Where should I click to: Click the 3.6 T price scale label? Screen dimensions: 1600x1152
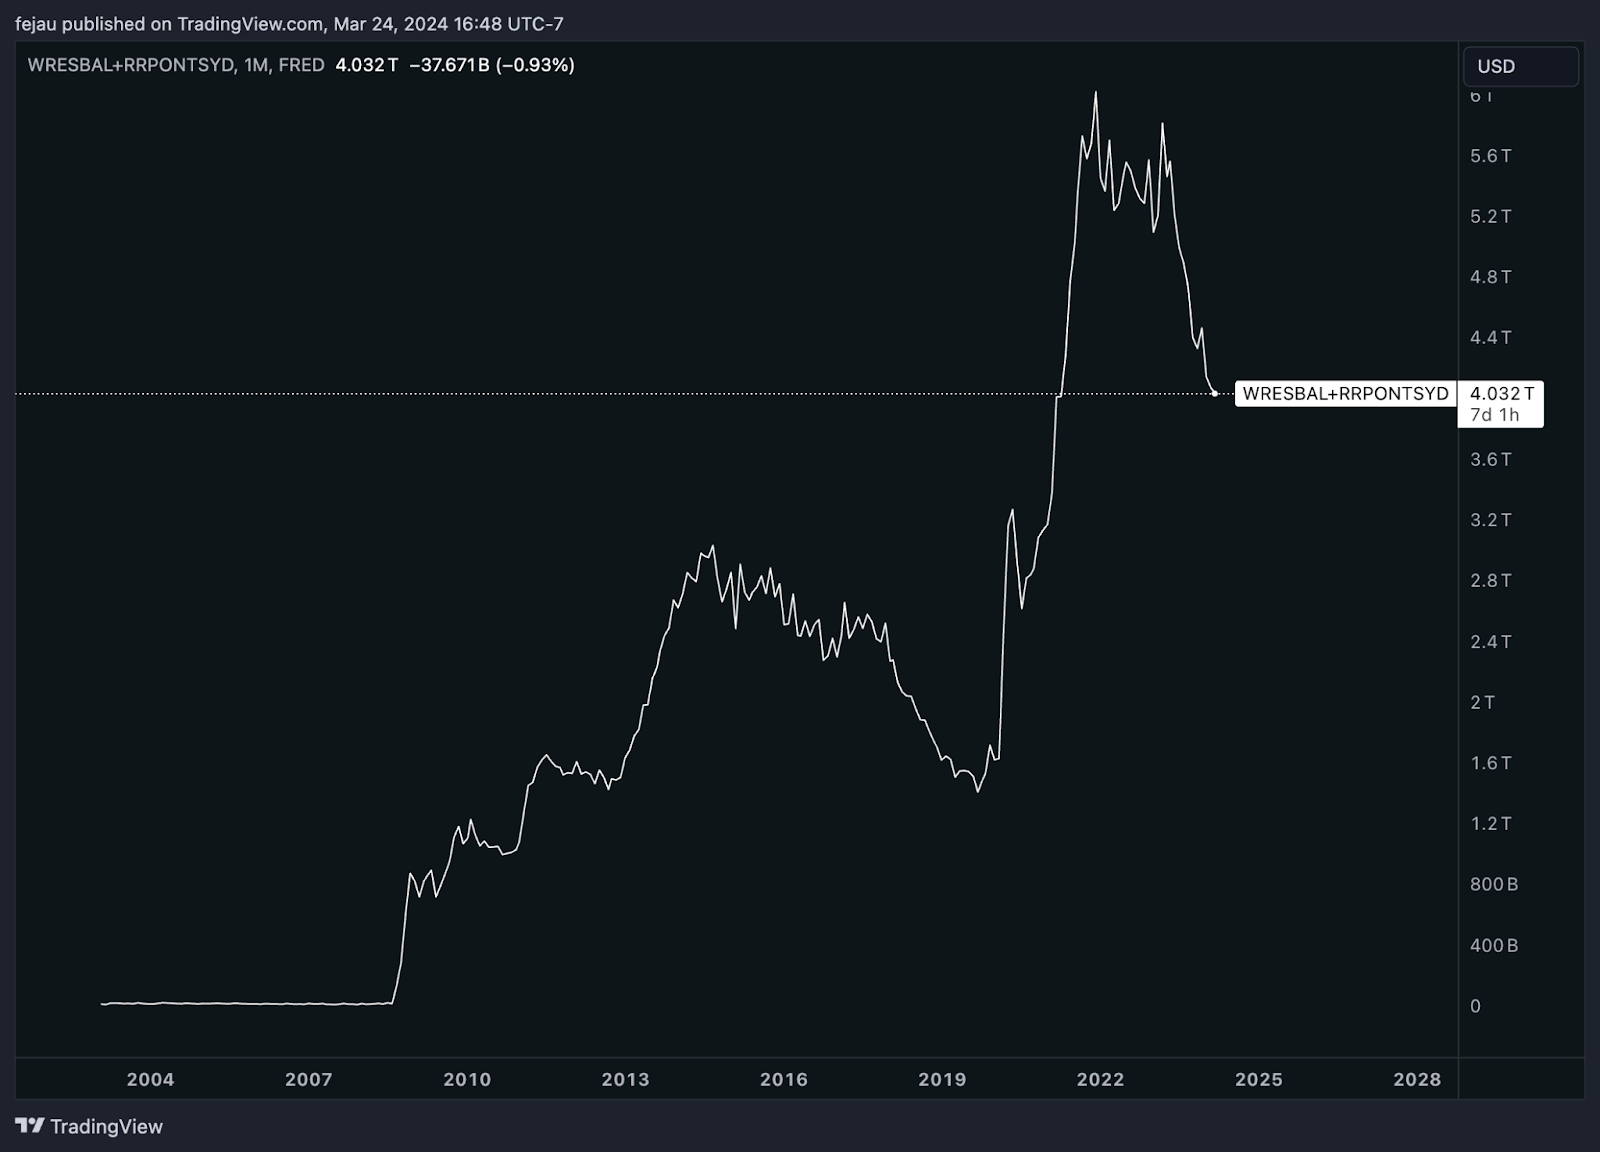1490,459
